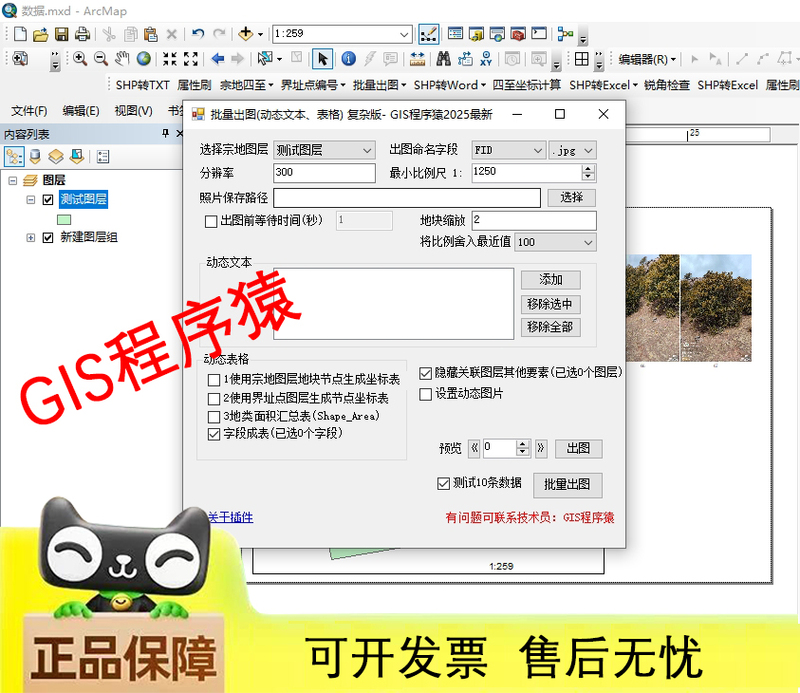Save the map with the Save icon
The height and width of the screenshot is (693, 800).
62,34
